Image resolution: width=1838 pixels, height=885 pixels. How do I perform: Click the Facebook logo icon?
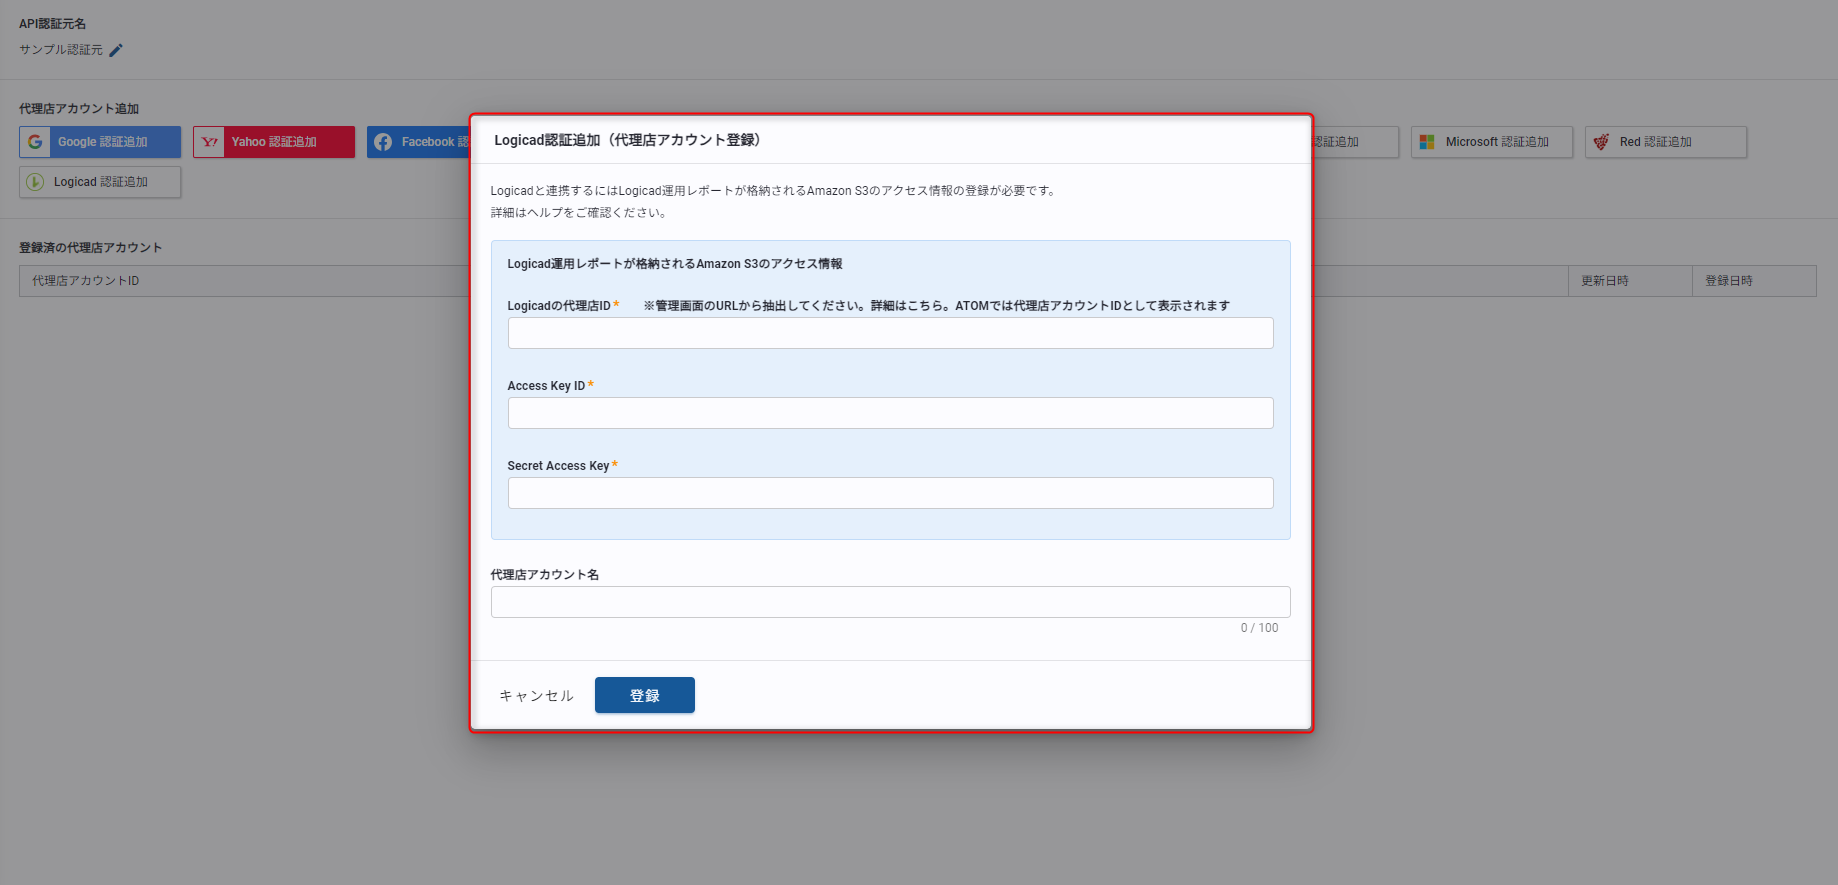[x=383, y=142]
